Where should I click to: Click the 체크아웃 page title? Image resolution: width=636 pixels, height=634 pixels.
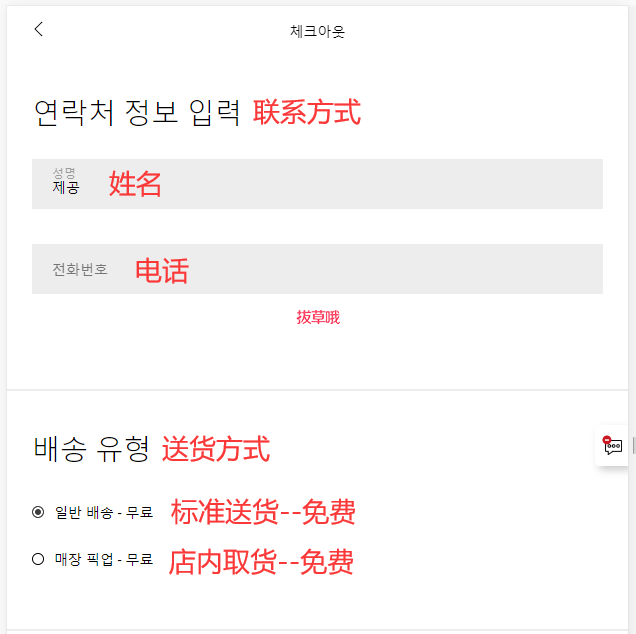[x=317, y=31]
